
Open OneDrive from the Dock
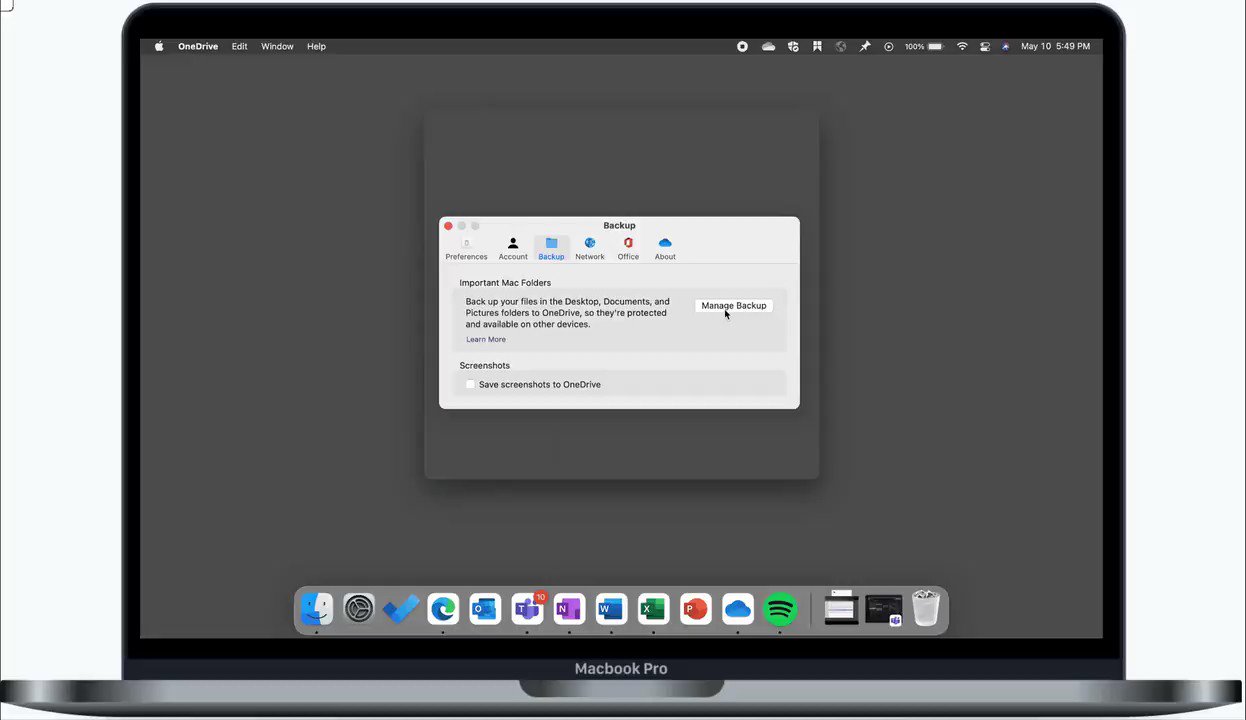click(x=737, y=608)
